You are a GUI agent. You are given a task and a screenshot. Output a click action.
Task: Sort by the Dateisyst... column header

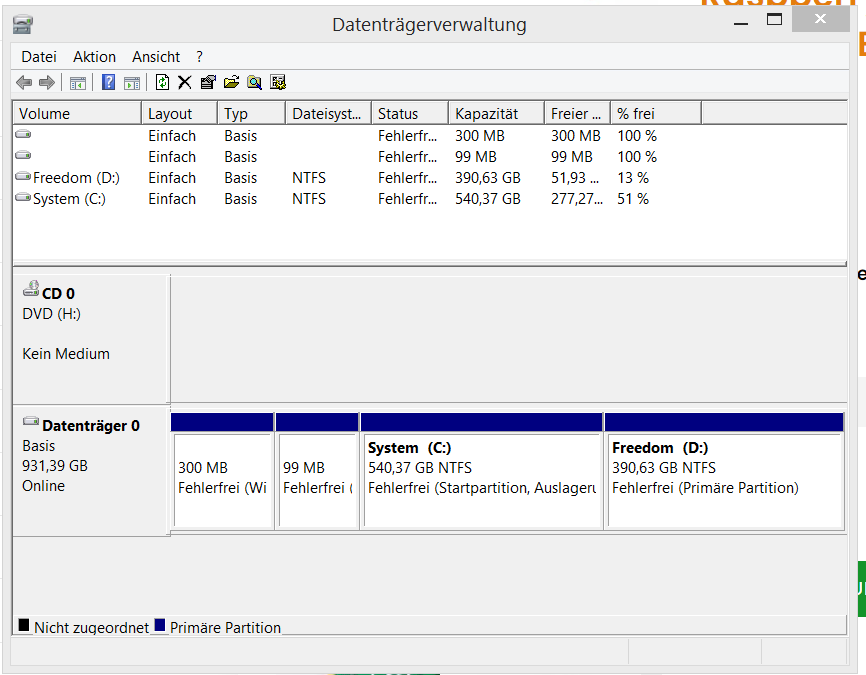pyautogui.click(x=328, y=113)
